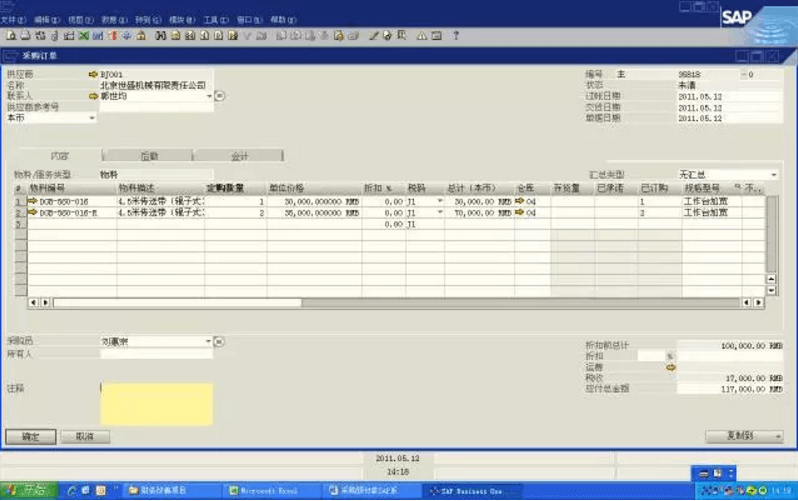Expand the 本币 currency dropdown
Image resolution: width=798 pixels, height=501 pixels.
click(92, 118)
